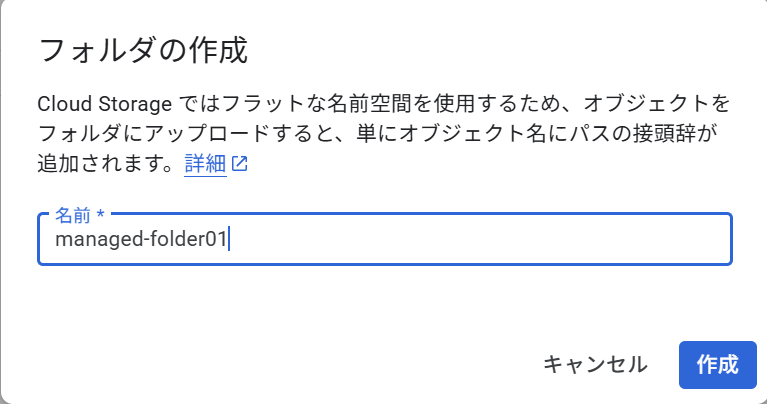Click "folder01" text in the name field
Screen dimensions: 767x404
pos(194,240)
